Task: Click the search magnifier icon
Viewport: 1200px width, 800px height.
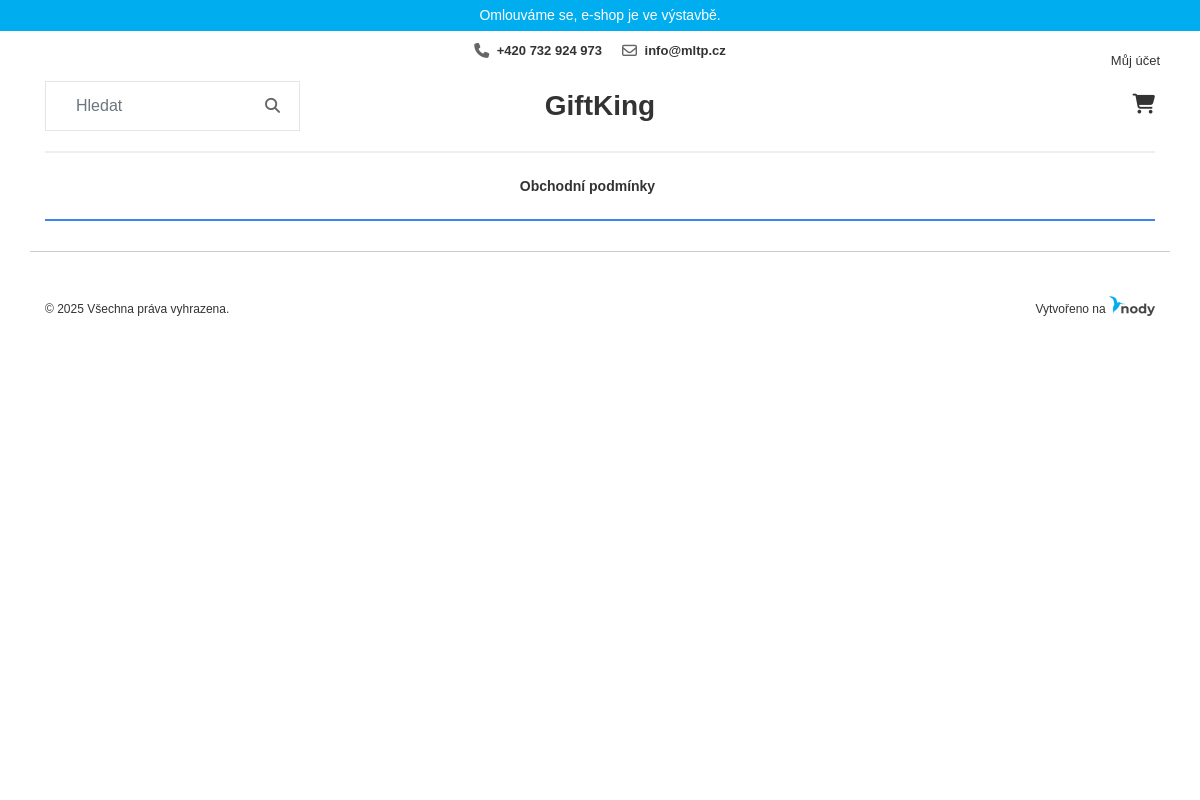Action: [272, 105]
